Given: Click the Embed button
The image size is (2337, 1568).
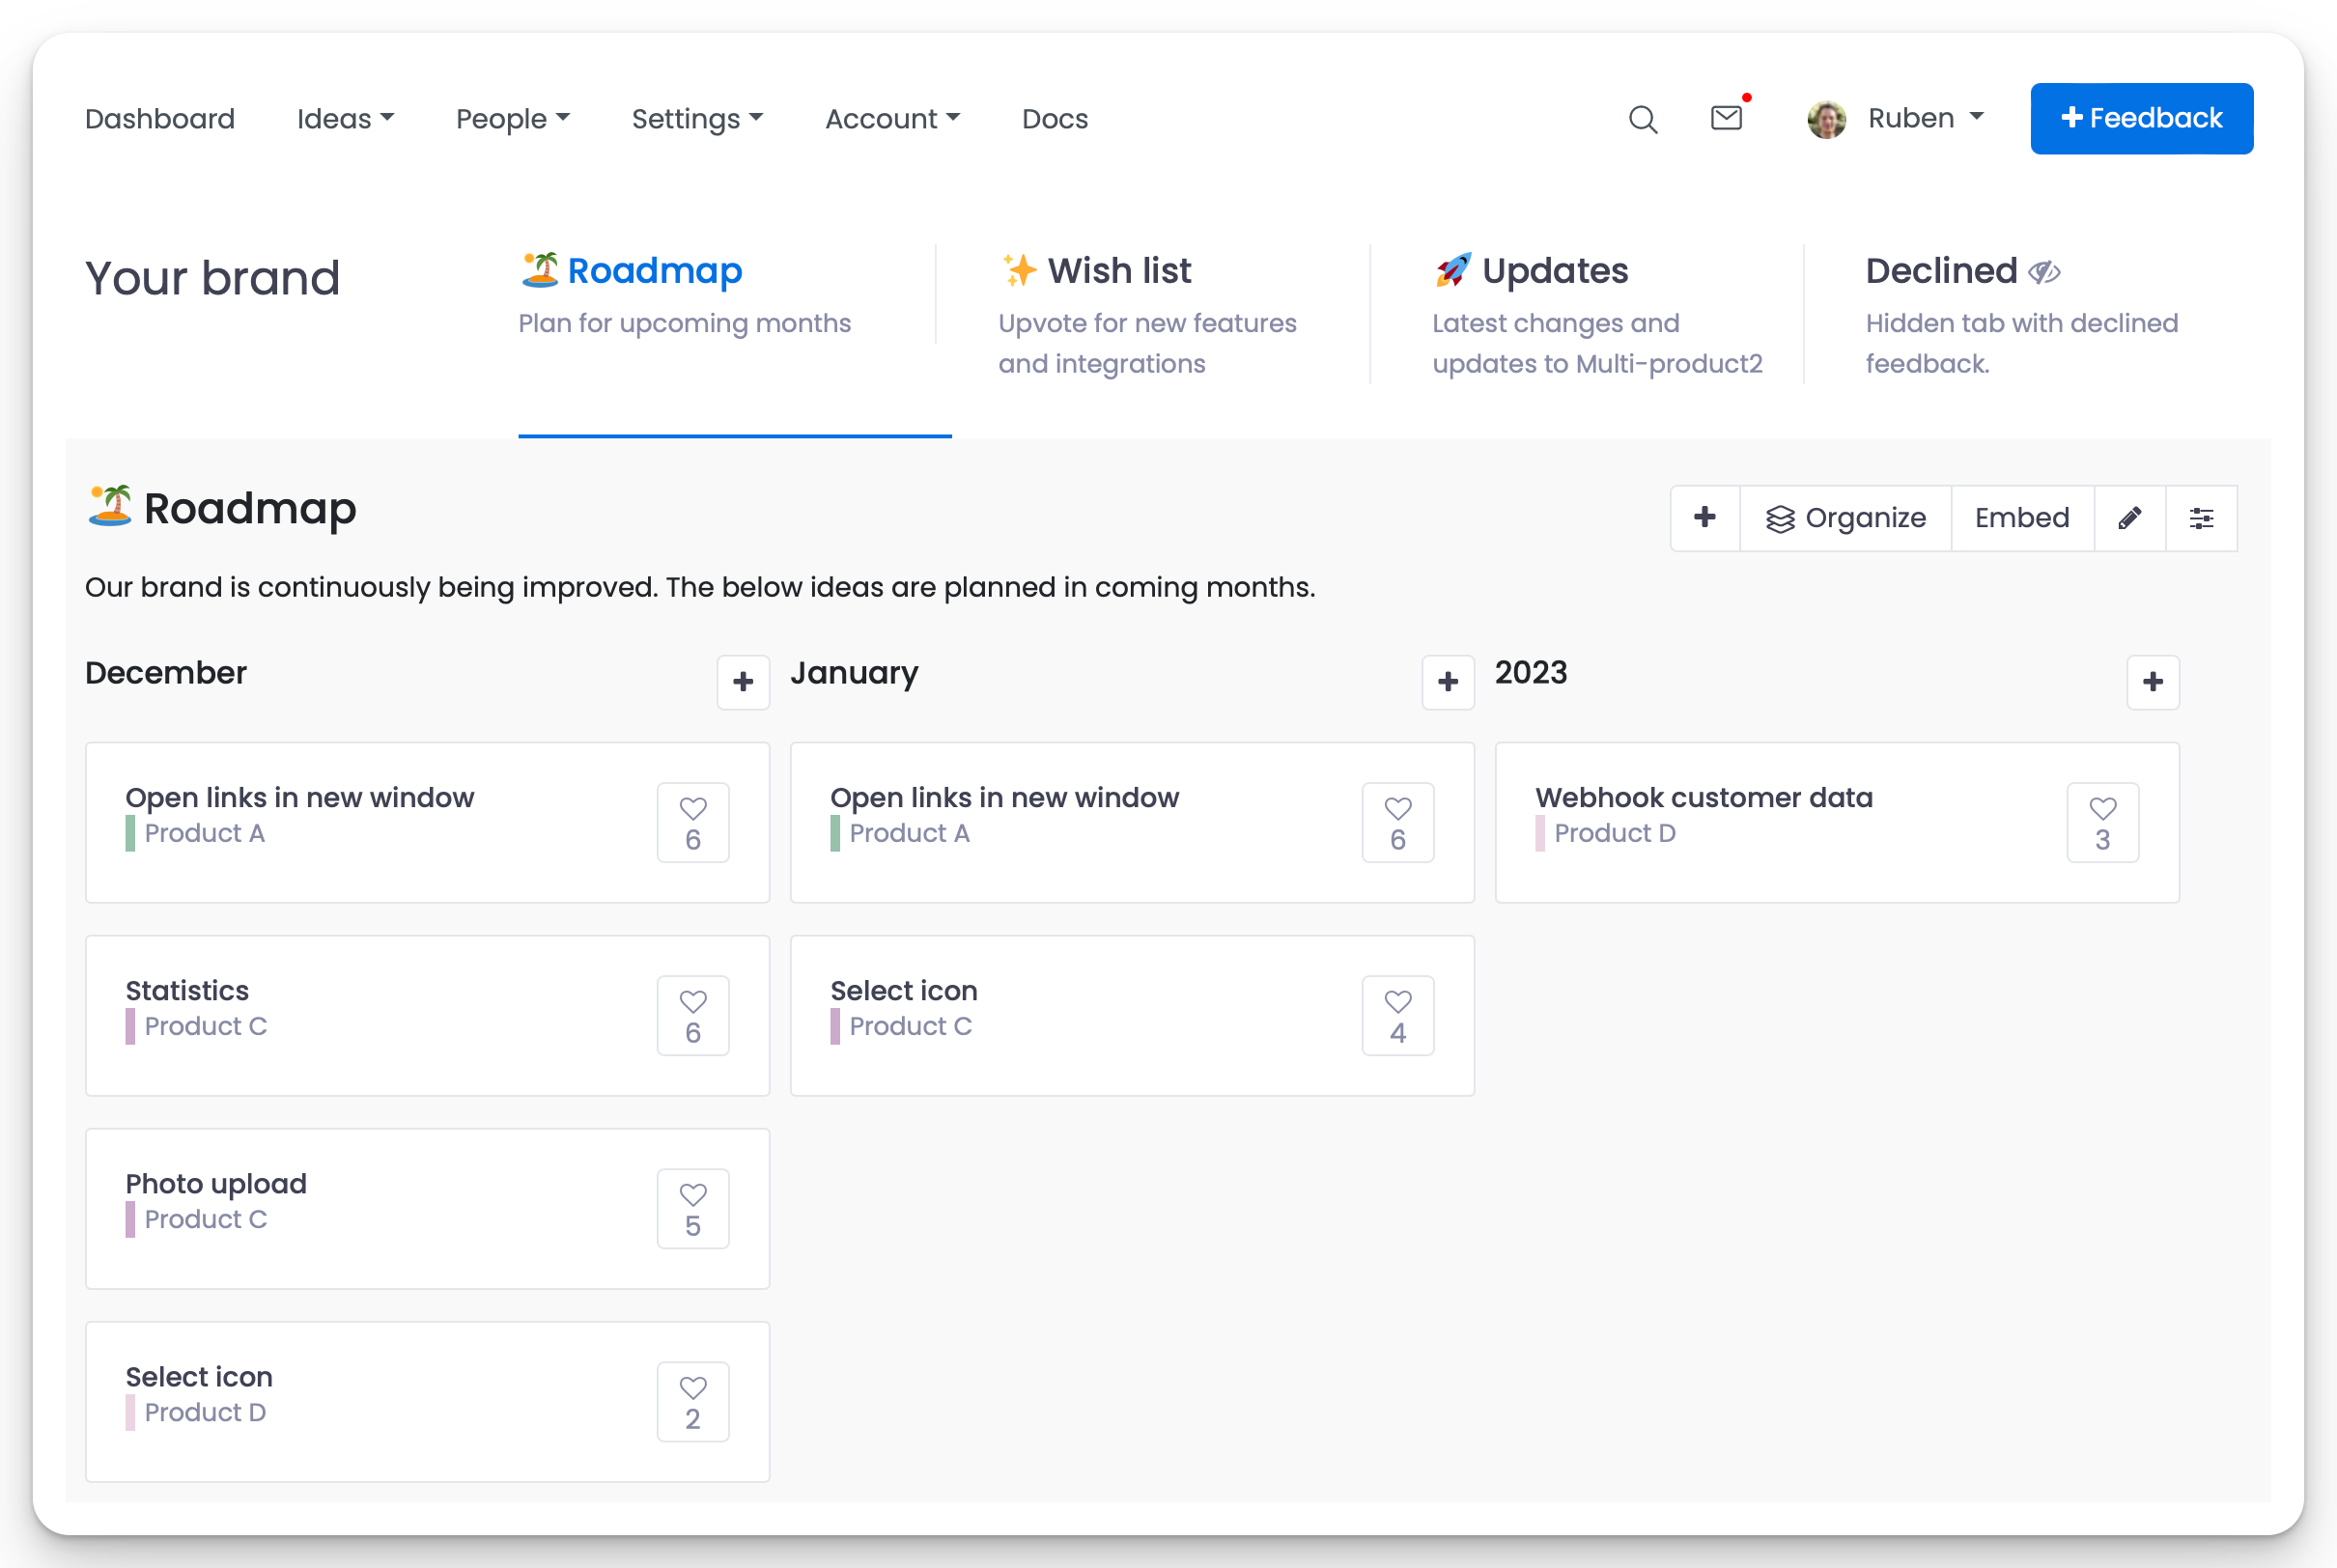Looking at the screenshot, I should (x=2021, y=518).
